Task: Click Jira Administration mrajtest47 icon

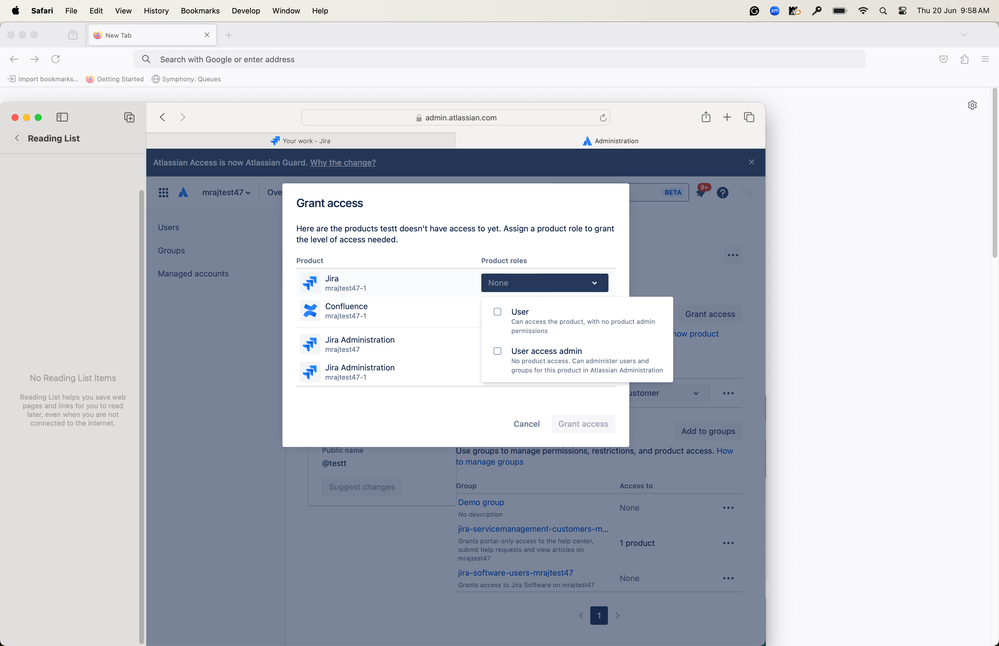Action: point(310,344)
